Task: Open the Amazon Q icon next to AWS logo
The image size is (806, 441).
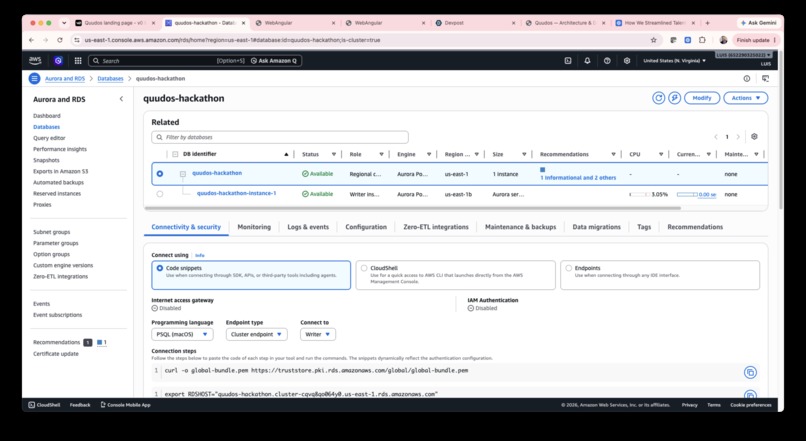Action: (58, 61)
